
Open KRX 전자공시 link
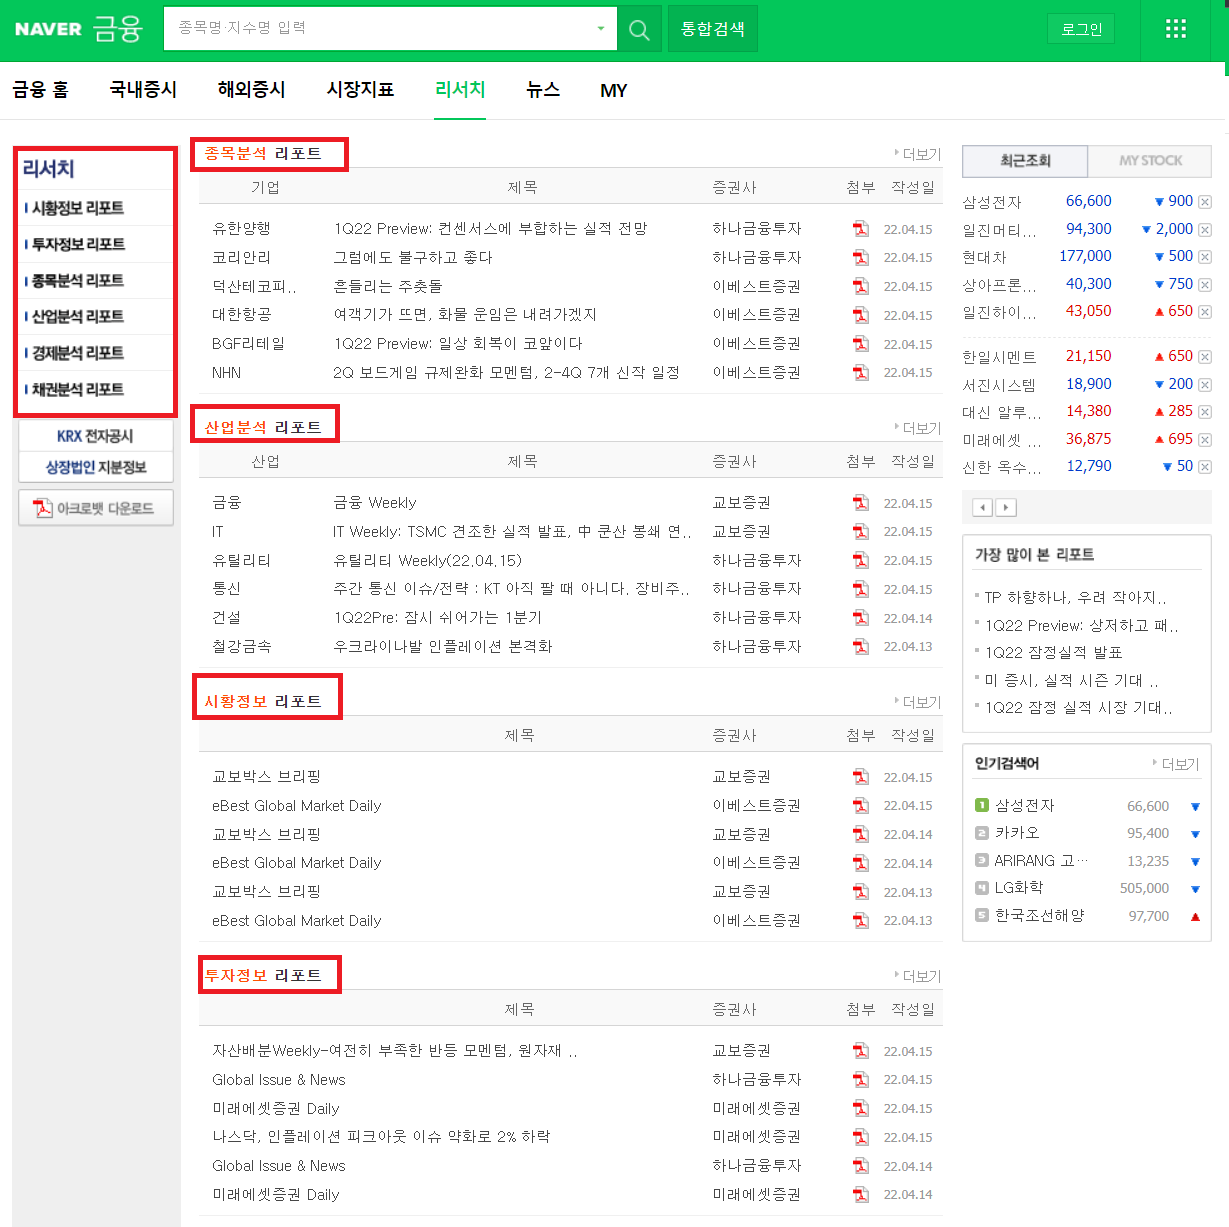click(x=95, y=436)
